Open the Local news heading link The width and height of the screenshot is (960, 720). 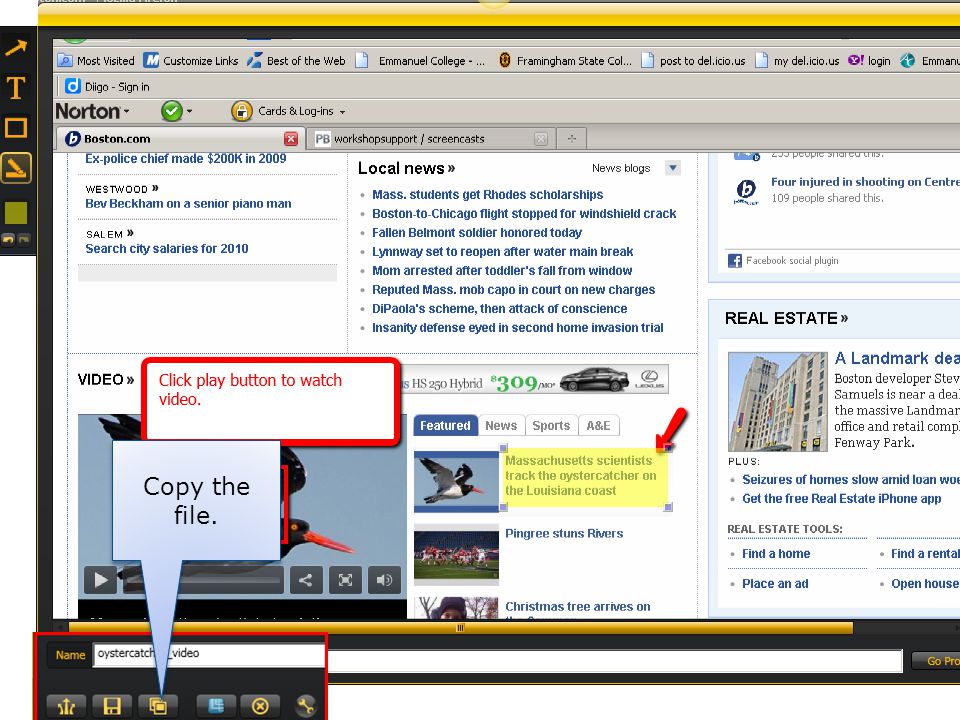pos(407,168)
